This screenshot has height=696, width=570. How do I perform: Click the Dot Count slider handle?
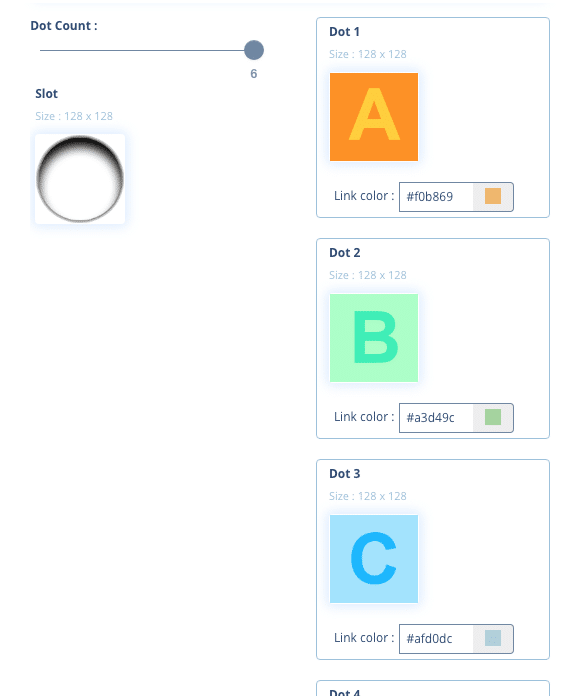254,50
